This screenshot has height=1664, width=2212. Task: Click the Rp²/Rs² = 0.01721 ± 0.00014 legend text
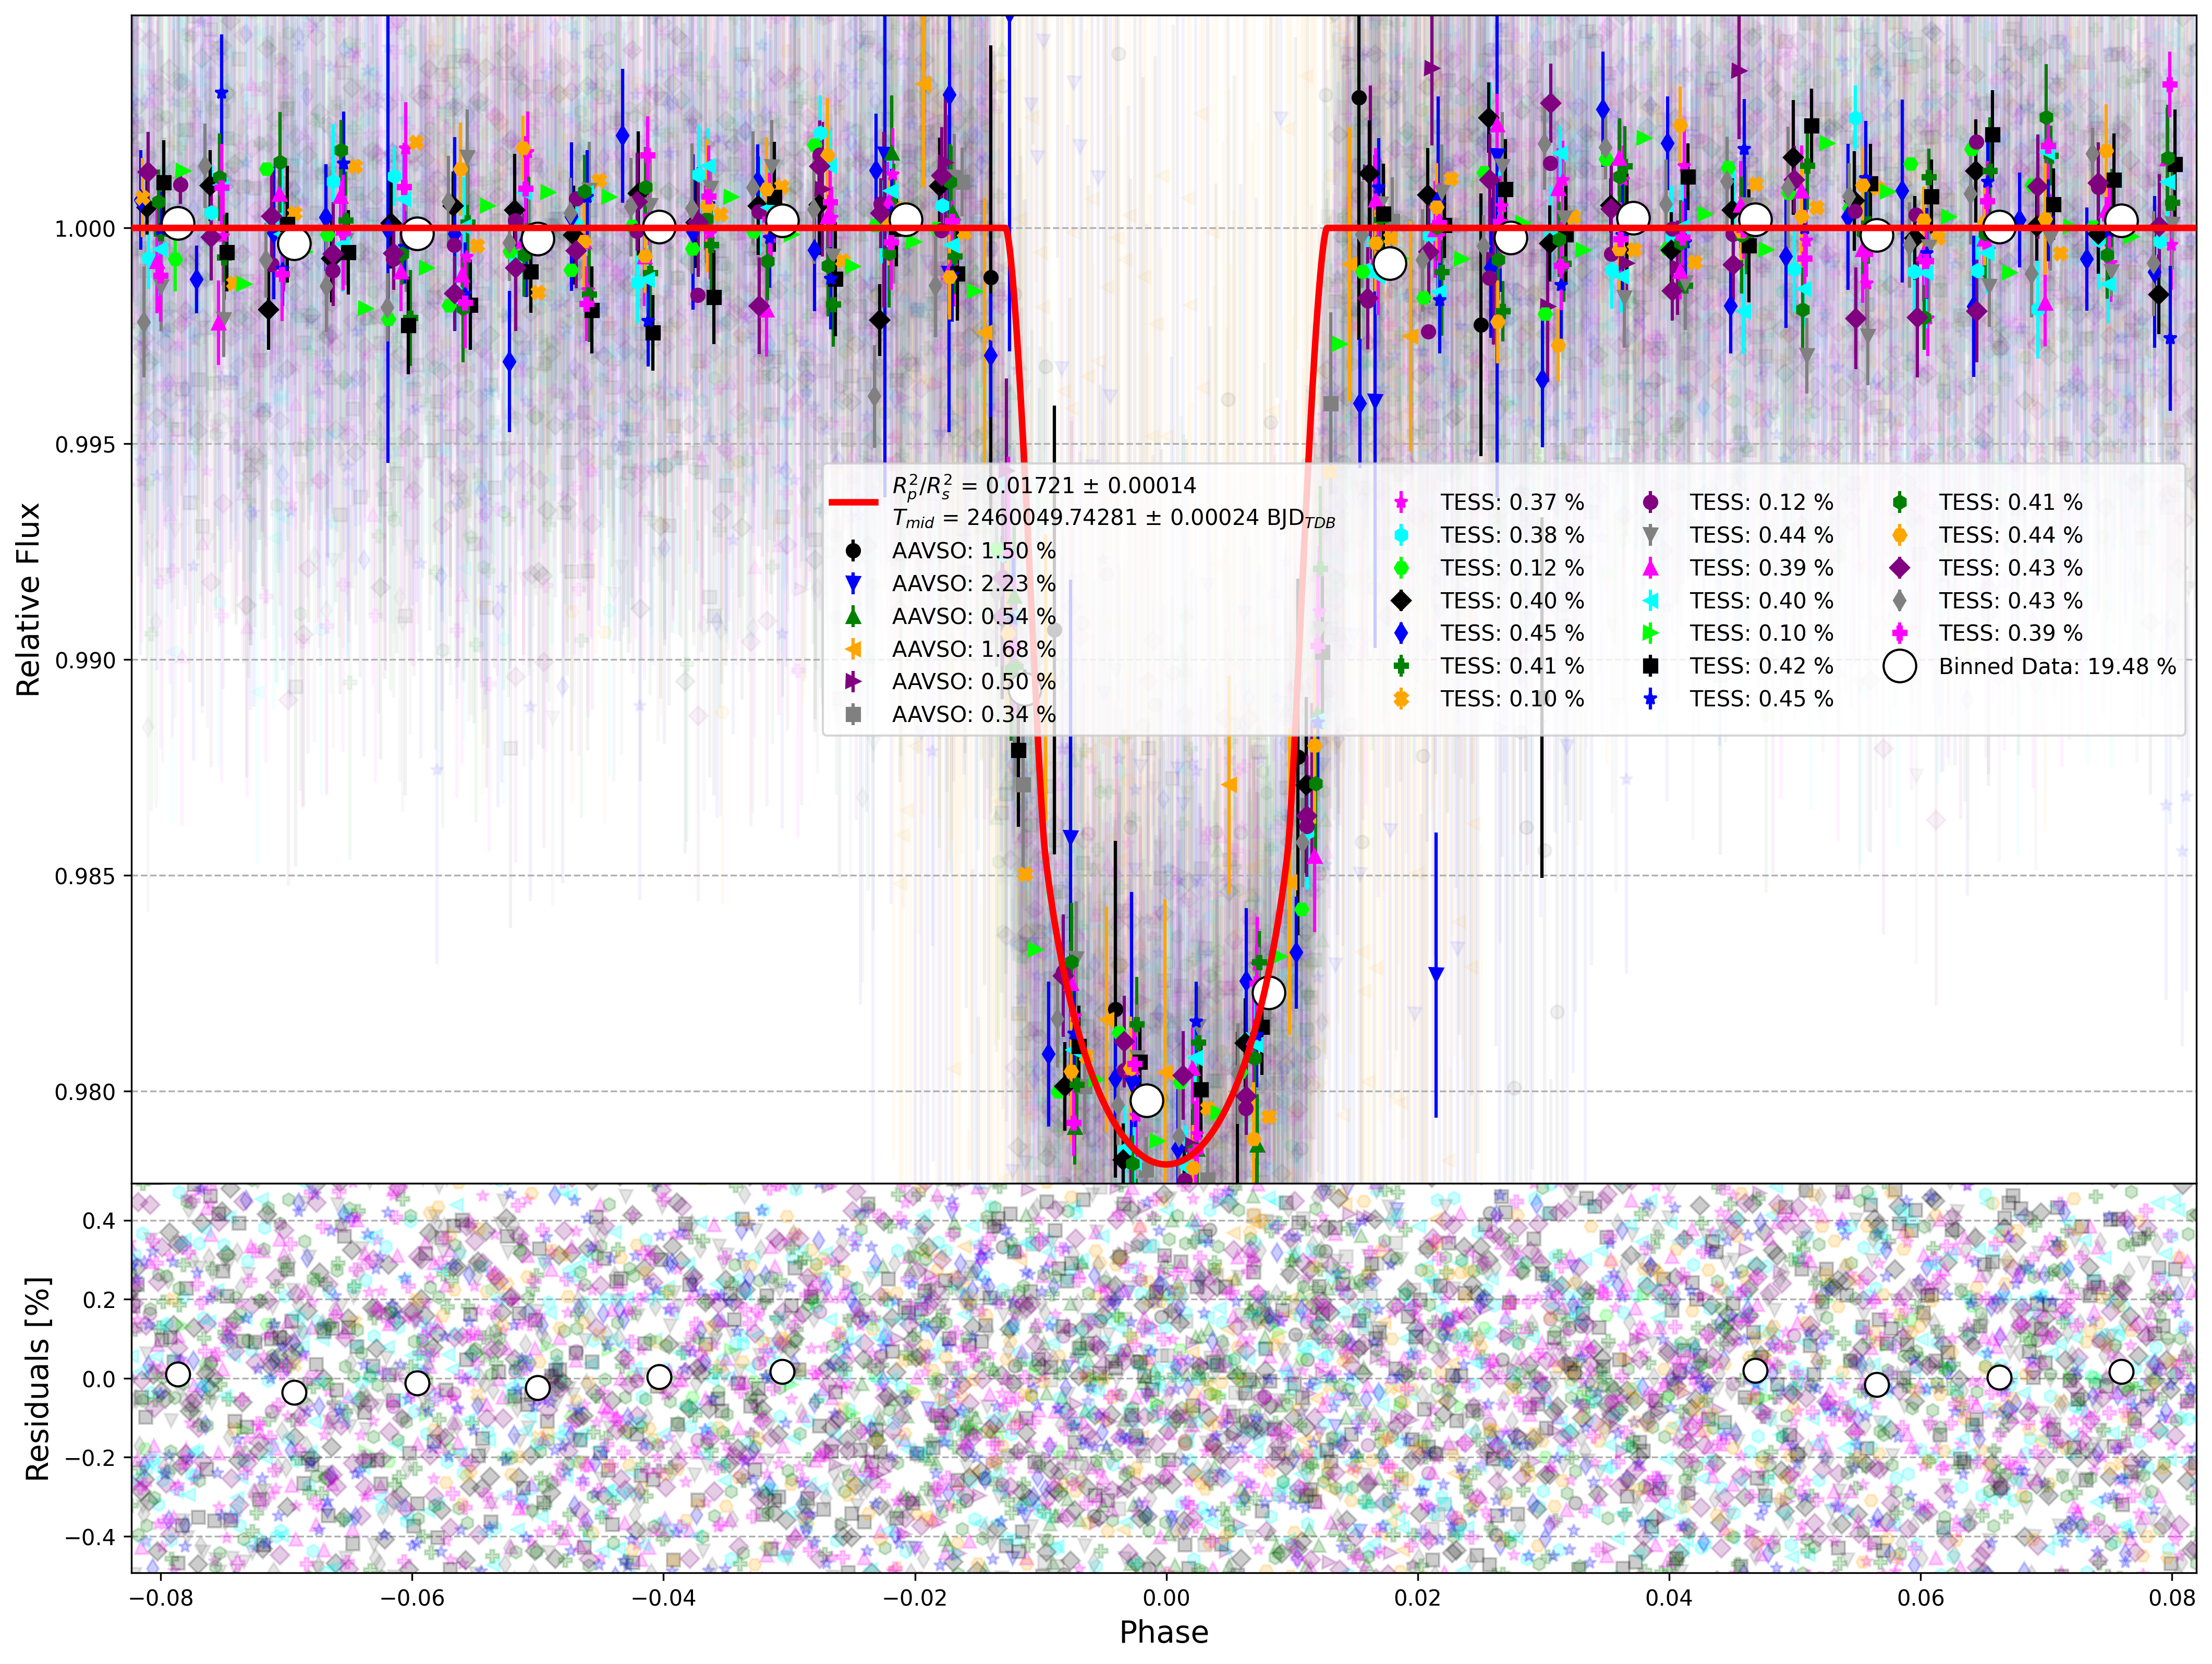click(x=1044, y=487)
